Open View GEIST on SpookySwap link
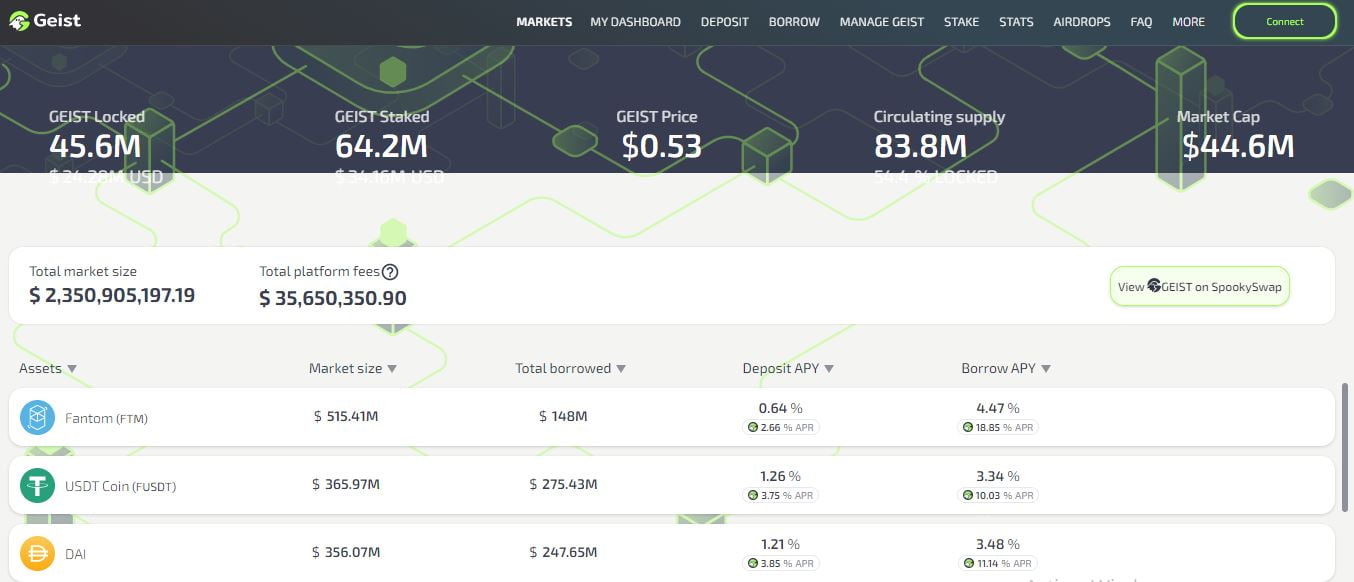Viewport: 1354px width, 582px height. tap(1199, 287)
